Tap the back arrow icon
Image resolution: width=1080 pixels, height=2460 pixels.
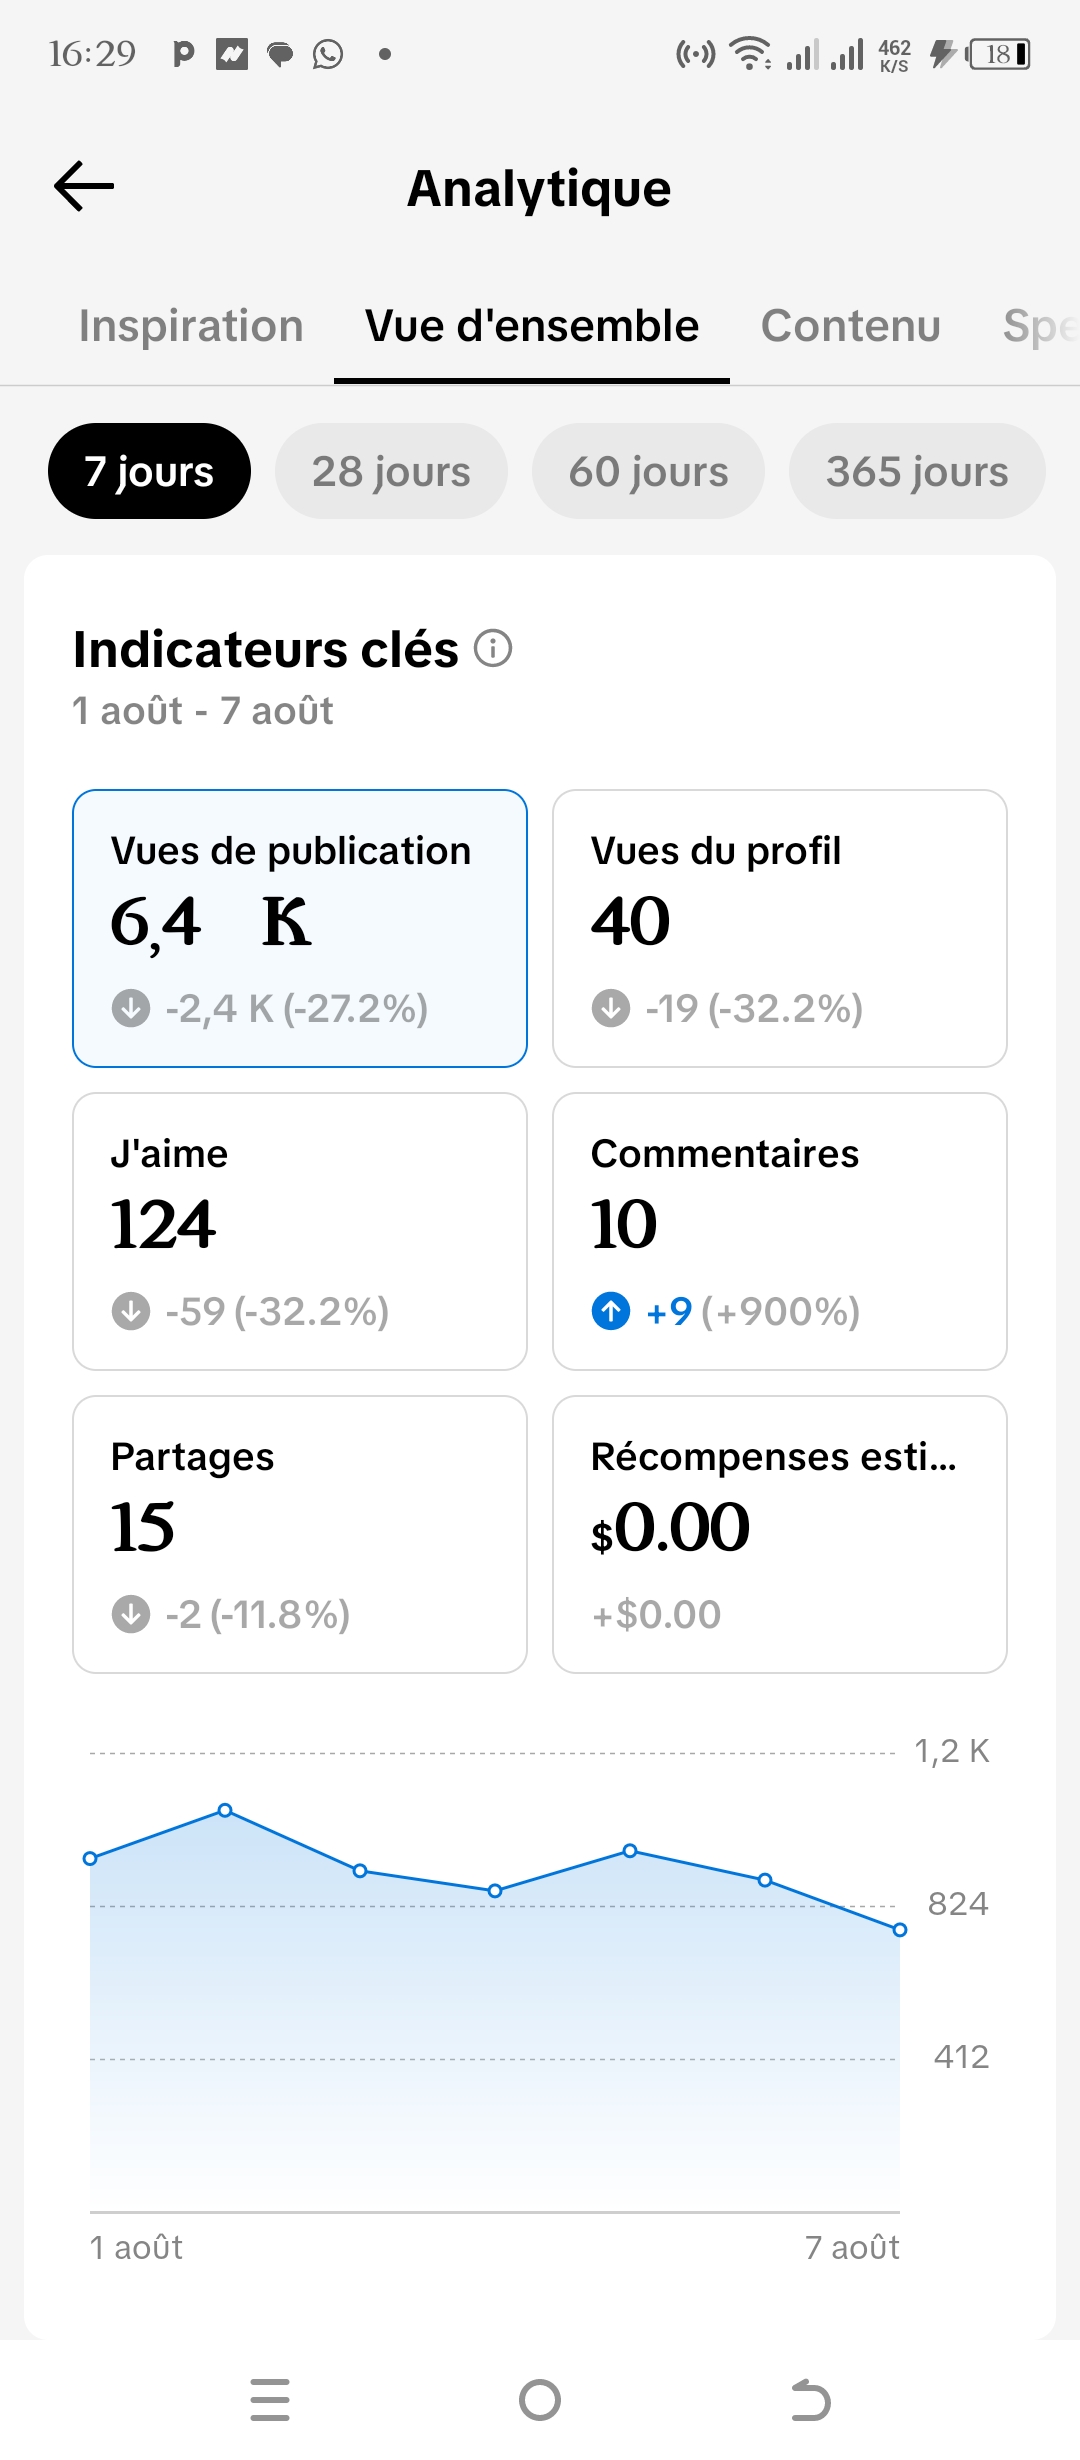point(84,187)
